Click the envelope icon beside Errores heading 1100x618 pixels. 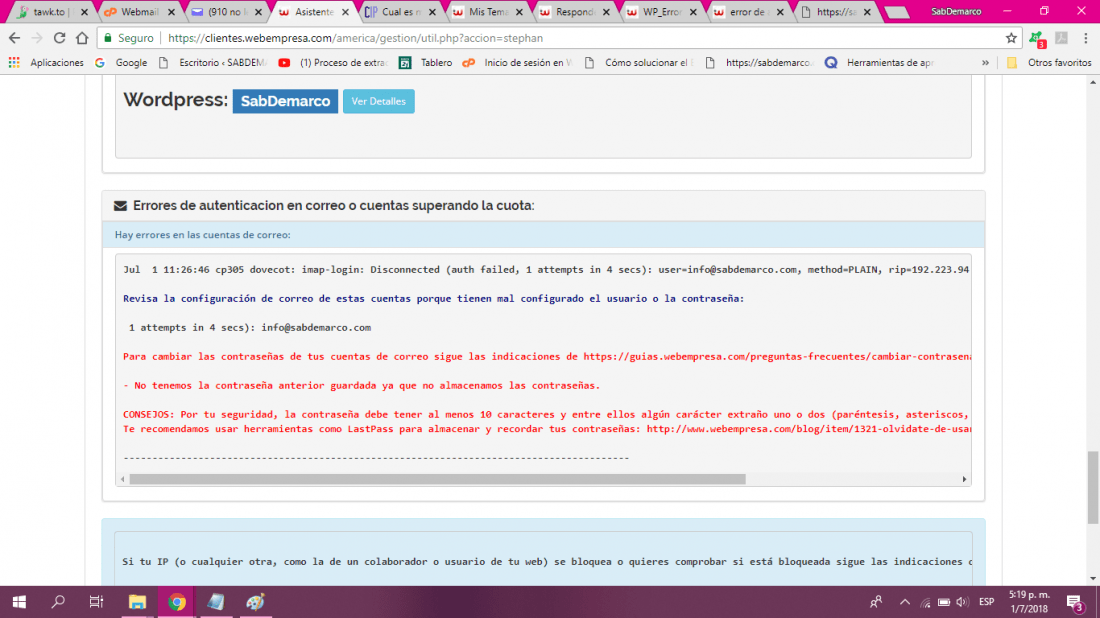click(x=121, y=206)
